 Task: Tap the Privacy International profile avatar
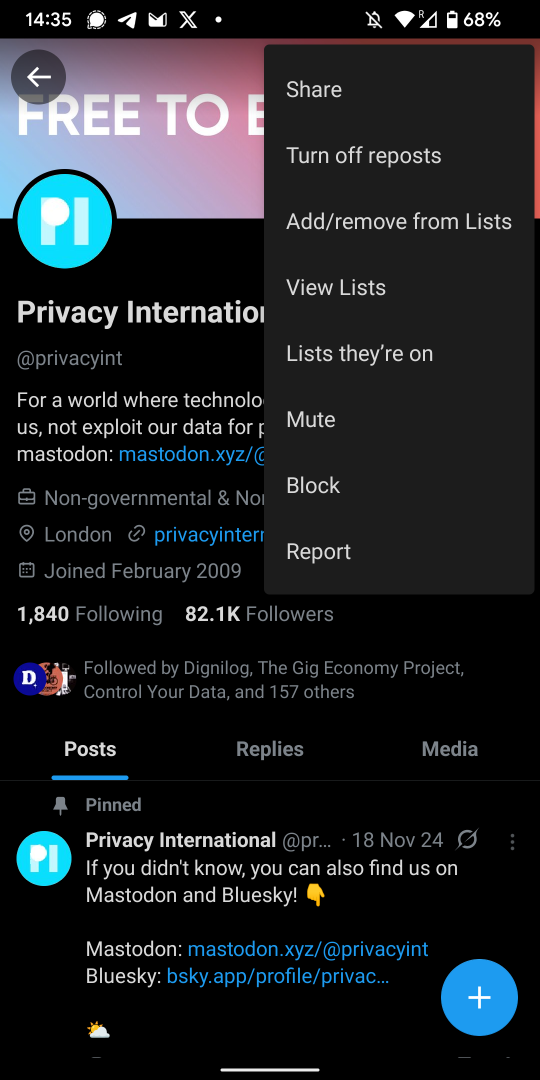tap(65, 221)
